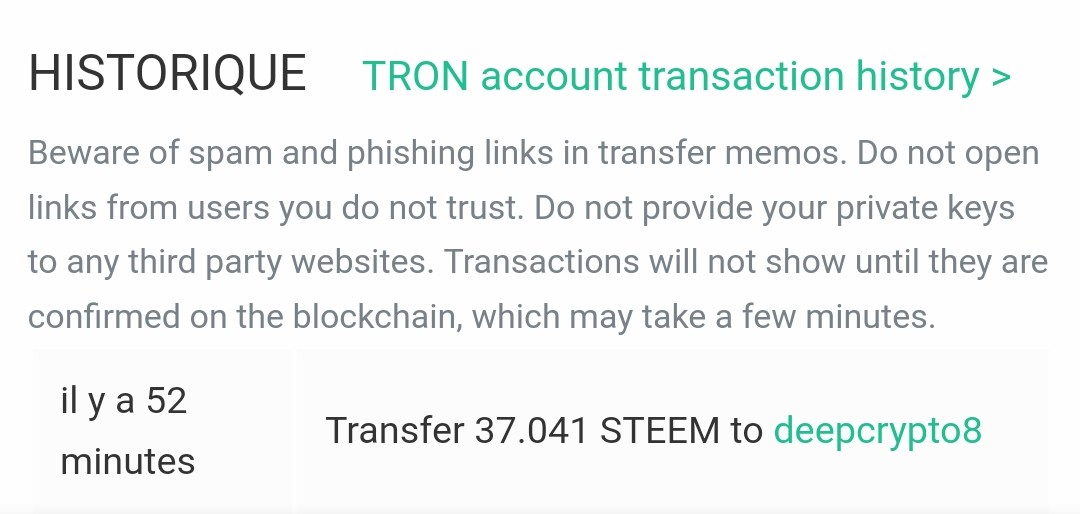Click the word 'minutes' in timestamp cell

(128, 462)
